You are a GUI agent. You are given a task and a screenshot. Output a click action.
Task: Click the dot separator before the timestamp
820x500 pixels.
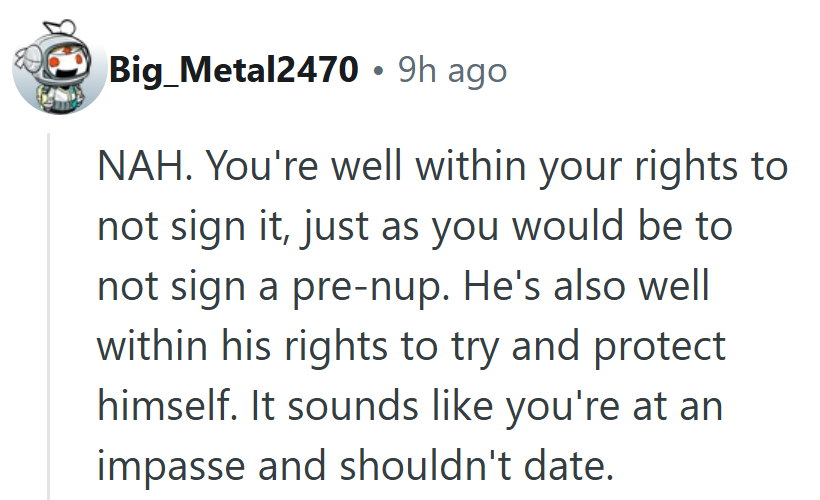tap(377, 71)
